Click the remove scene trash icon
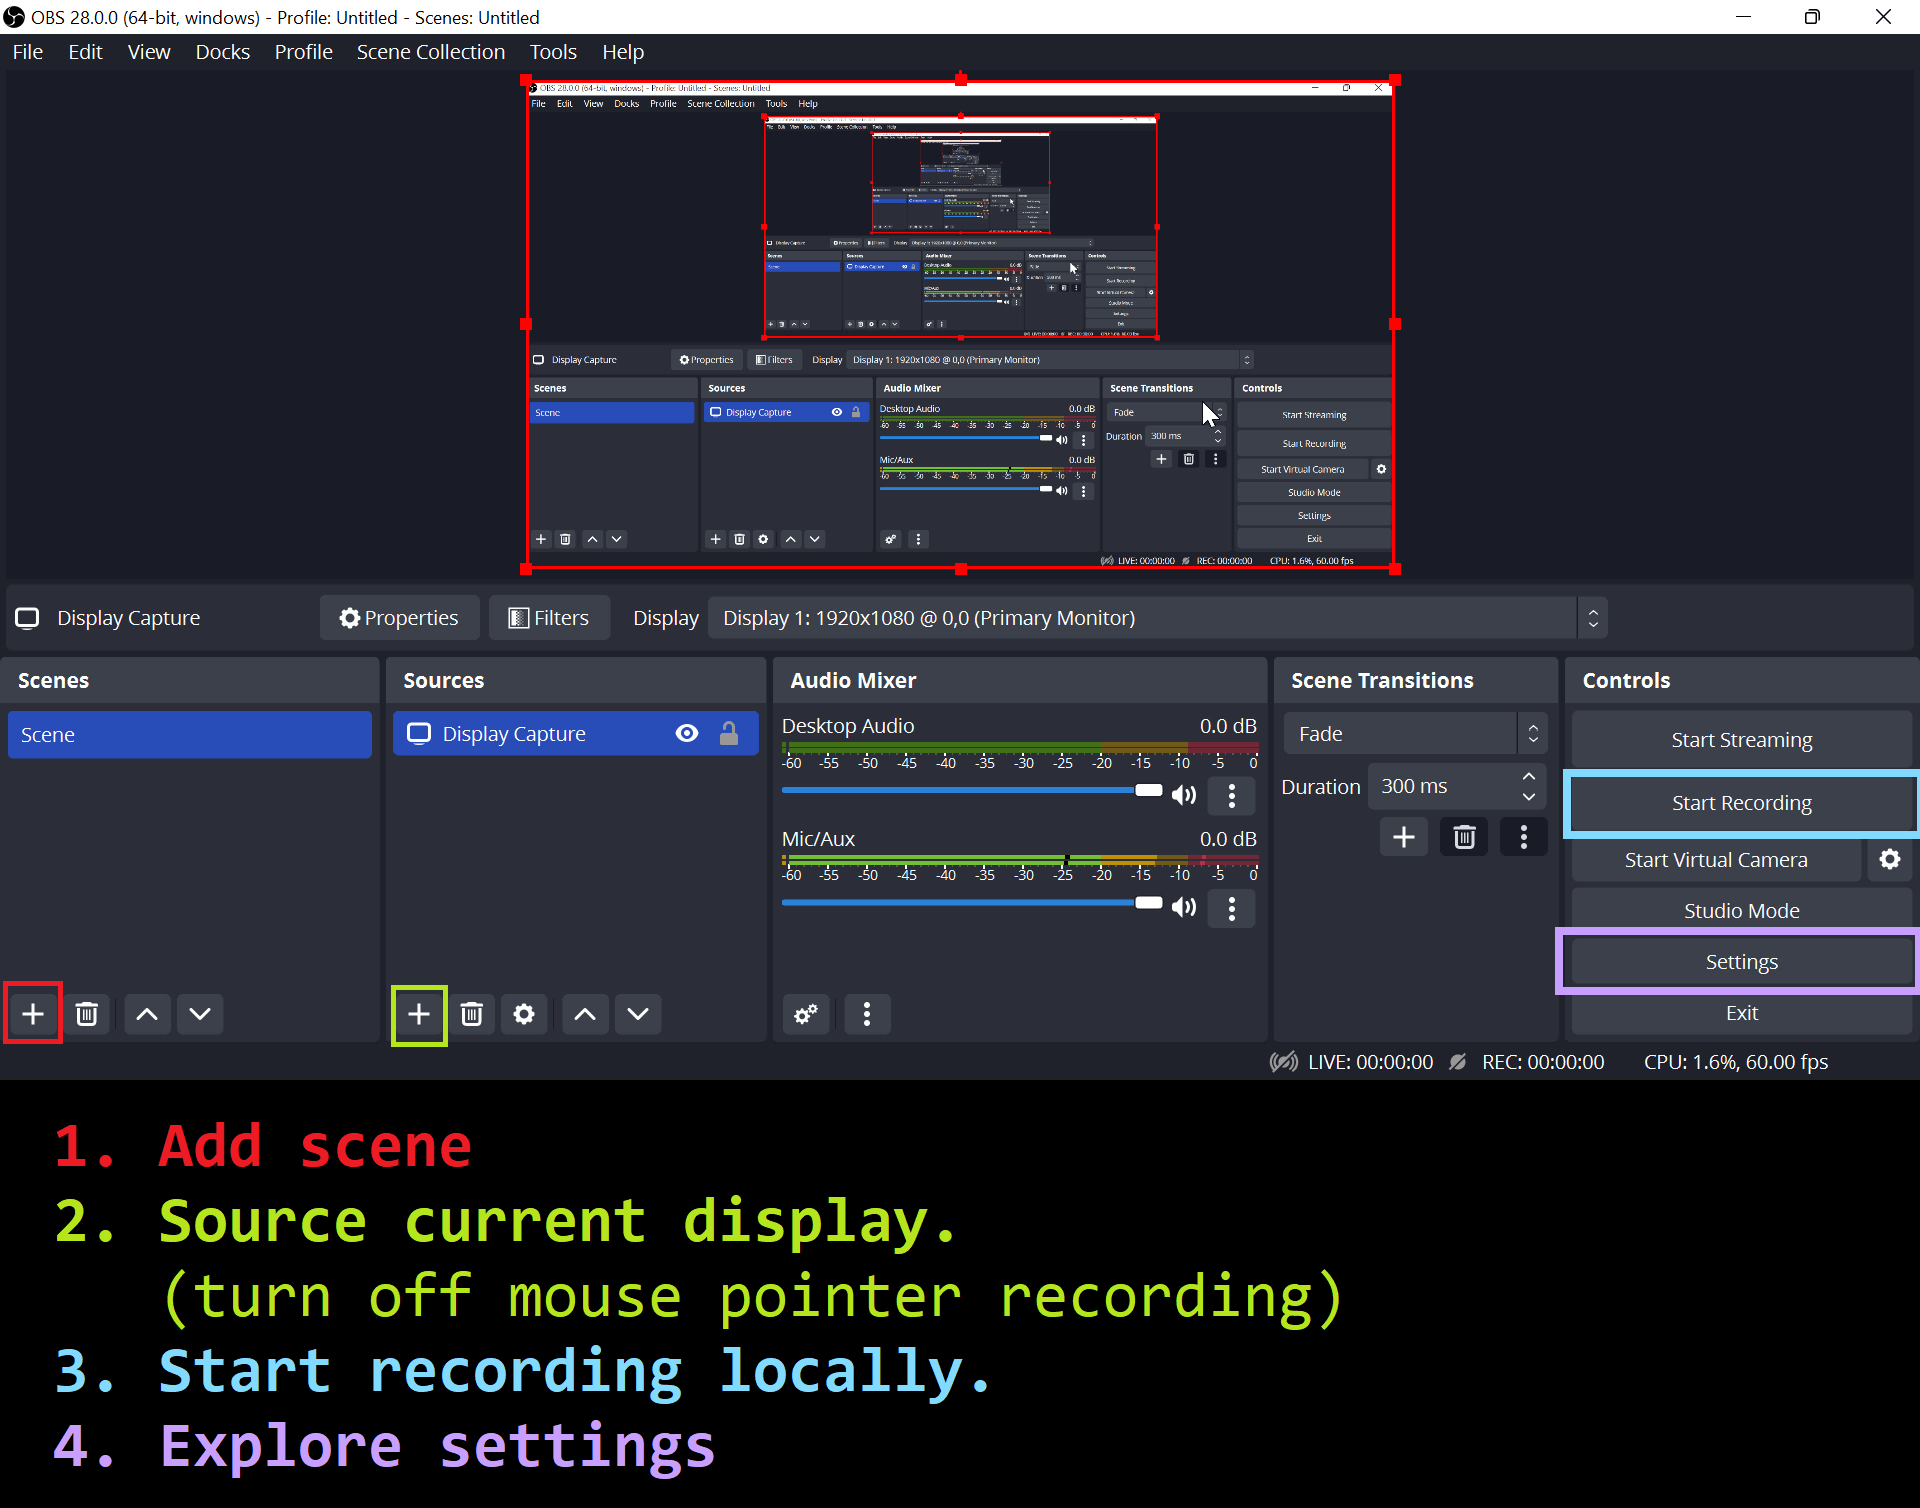Image resolution: width=1920 pixels, height=1508 pixels. 87,1014
